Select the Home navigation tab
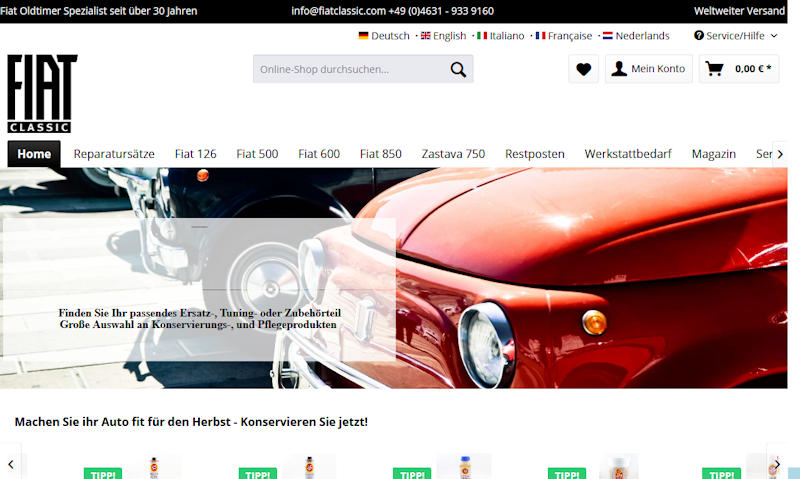This screenshot has height=479, width=800. [34, 154]
